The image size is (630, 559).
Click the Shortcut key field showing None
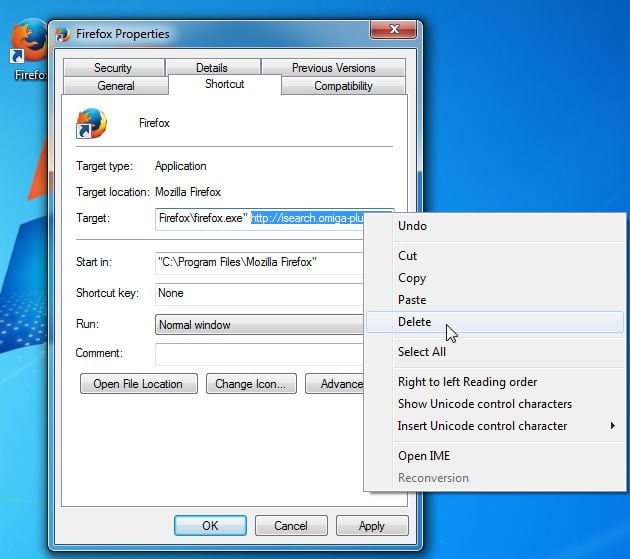pos(259,294)
